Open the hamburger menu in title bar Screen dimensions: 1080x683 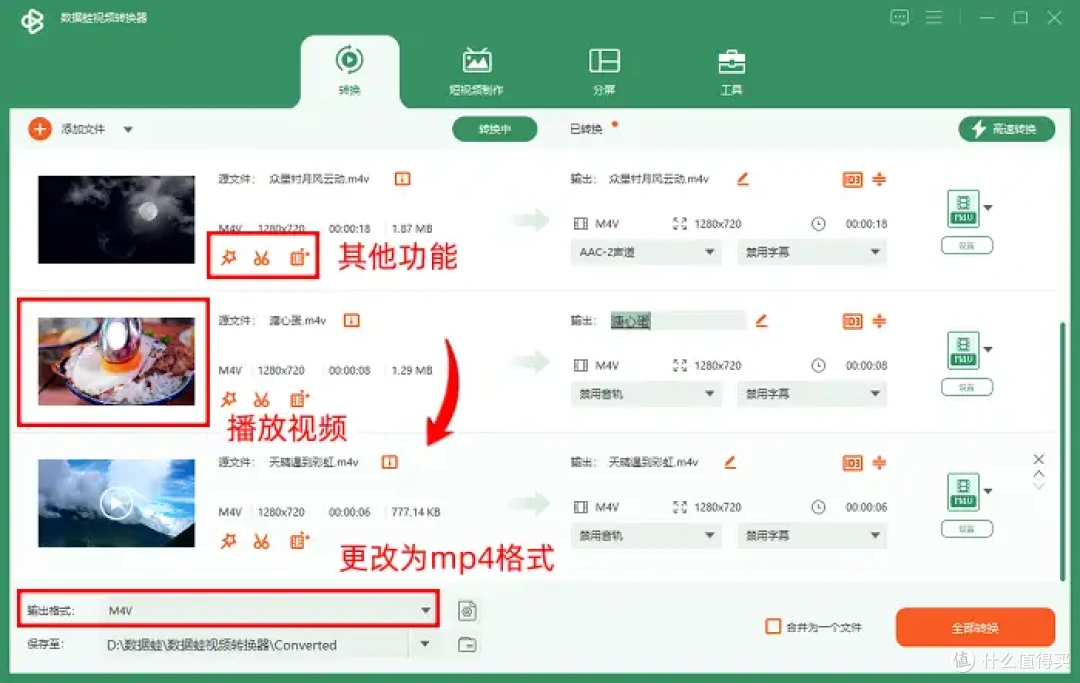point(933,17)
